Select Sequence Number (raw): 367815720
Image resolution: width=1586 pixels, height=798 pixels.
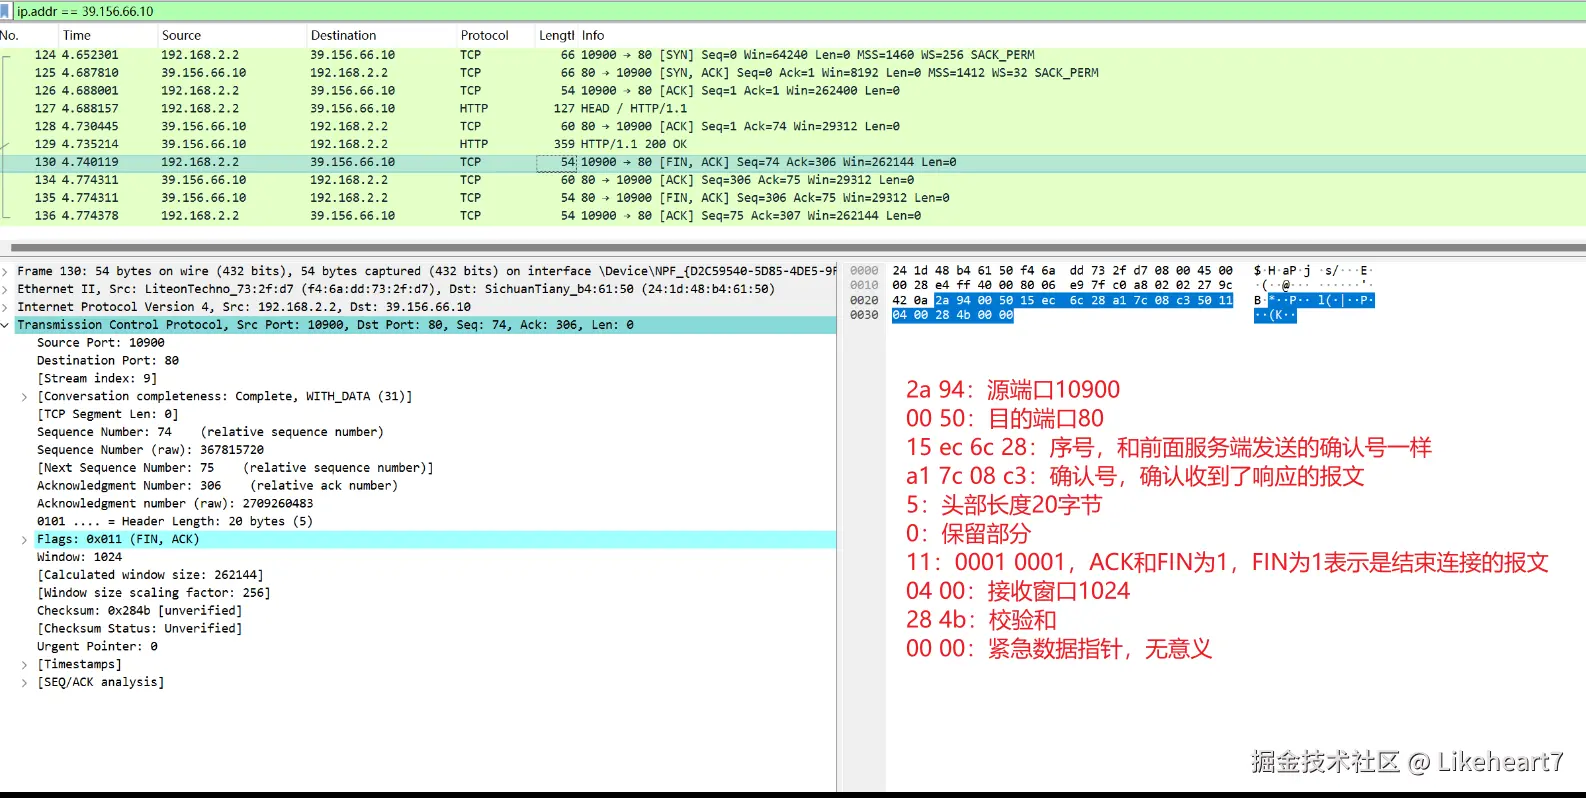(151, 450)
